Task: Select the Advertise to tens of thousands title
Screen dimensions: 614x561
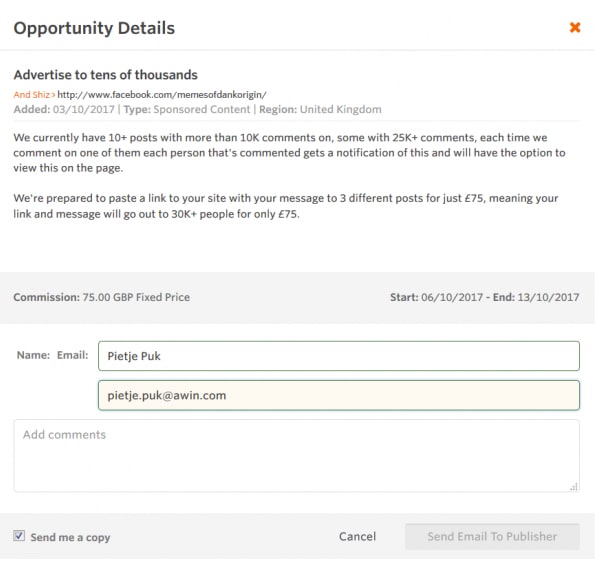Action: pyautogui.click(x=105, y=75)
